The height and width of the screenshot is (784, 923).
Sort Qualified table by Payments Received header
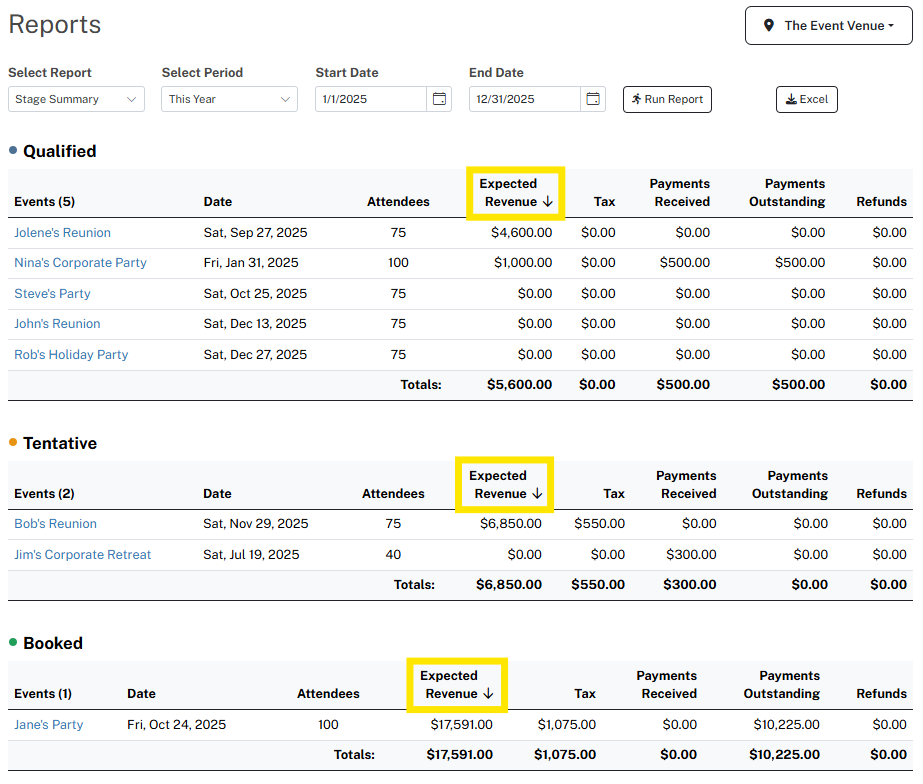(x=680, y=192)
